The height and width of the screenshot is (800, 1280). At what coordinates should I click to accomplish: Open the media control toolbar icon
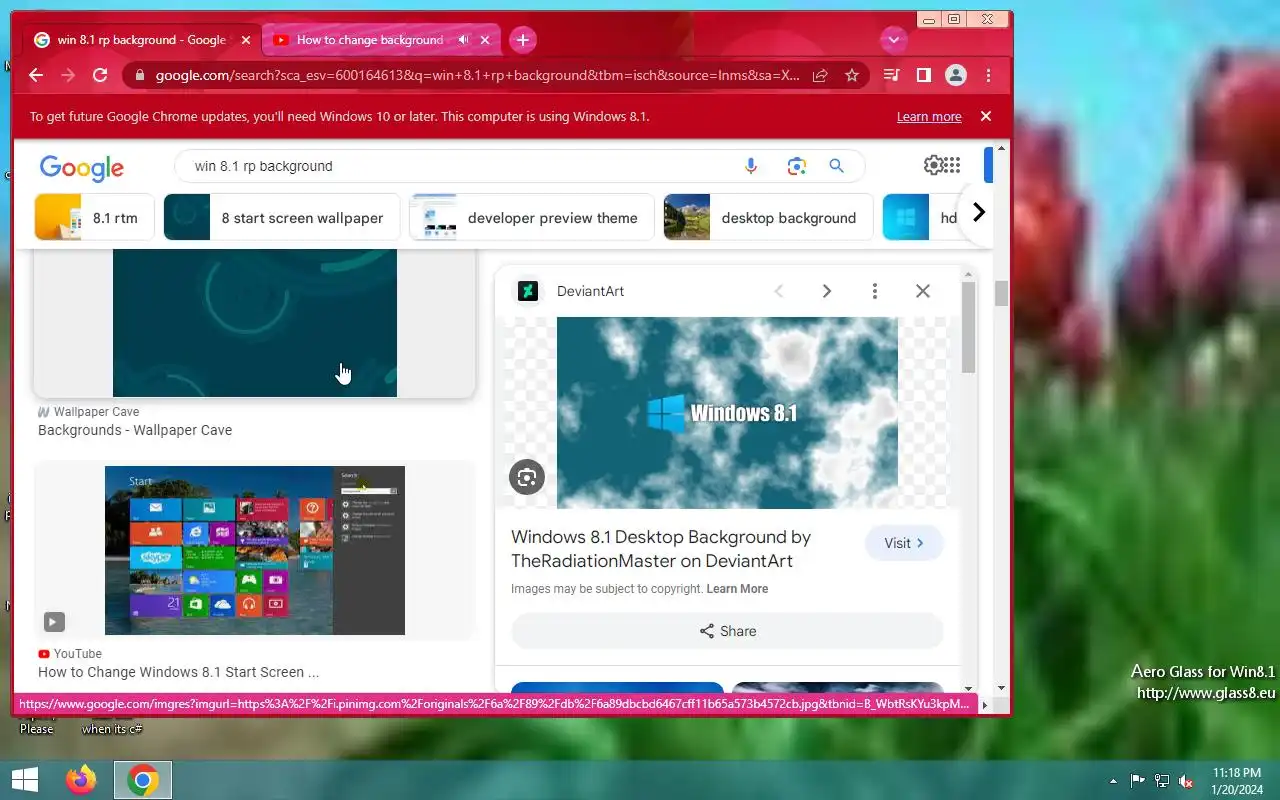(891, 75)
